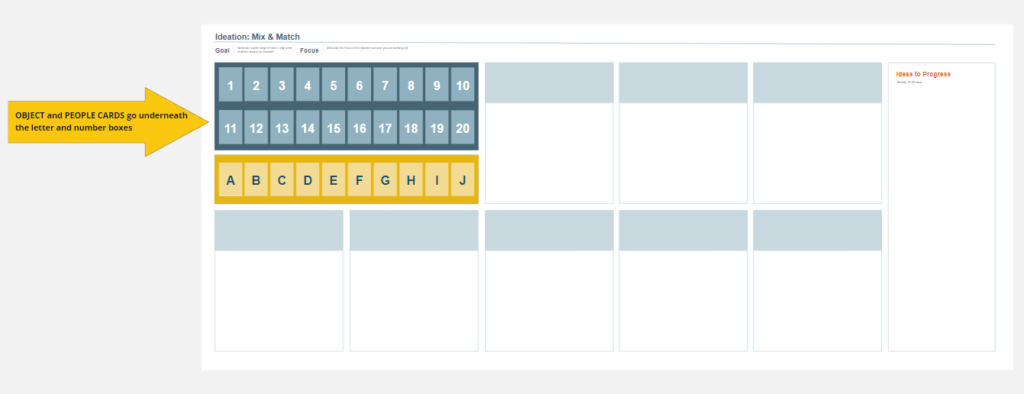Image resolution: width=1024 pixels, height=394 pixels.
Task: Select the number 15 card box
Action: coord(334,127)
